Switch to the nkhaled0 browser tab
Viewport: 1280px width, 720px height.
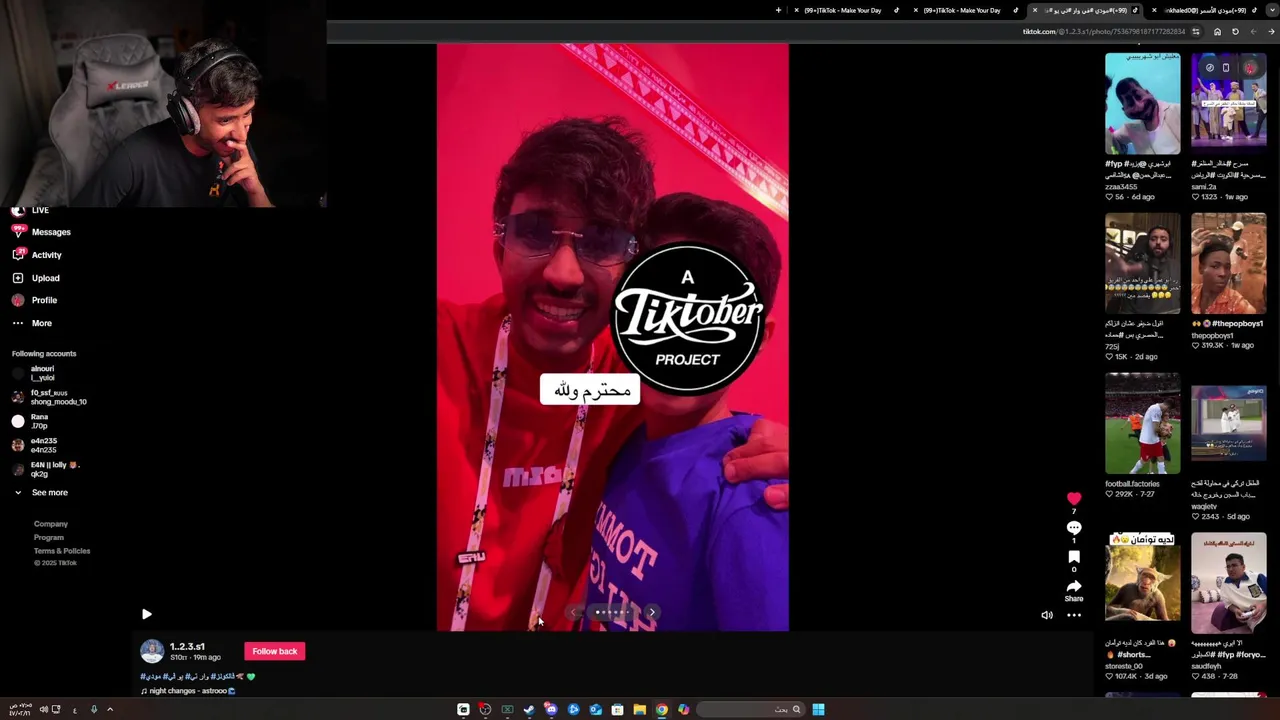tap(1205, 10)
